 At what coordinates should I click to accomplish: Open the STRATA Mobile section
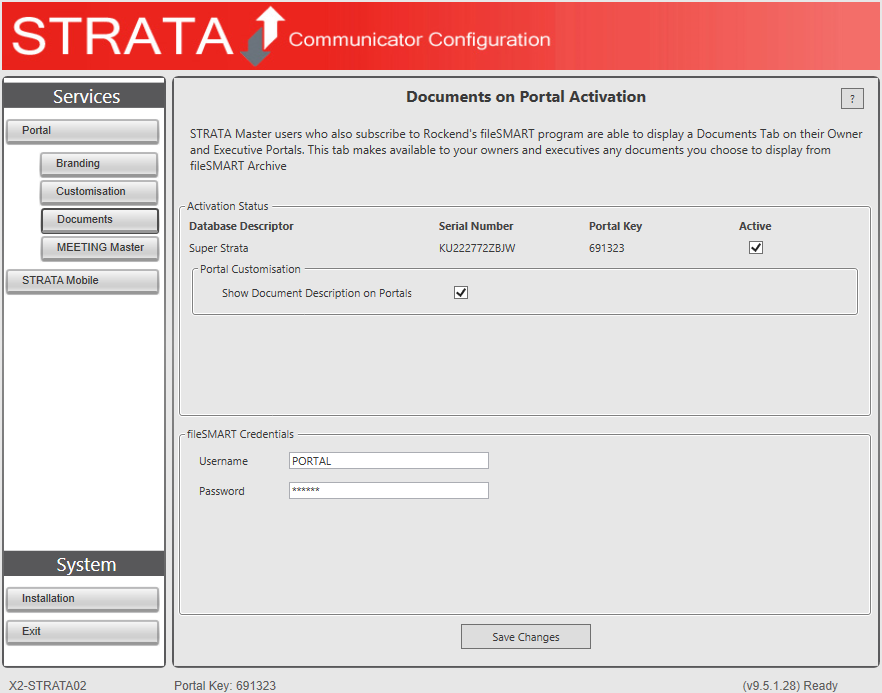83,281
